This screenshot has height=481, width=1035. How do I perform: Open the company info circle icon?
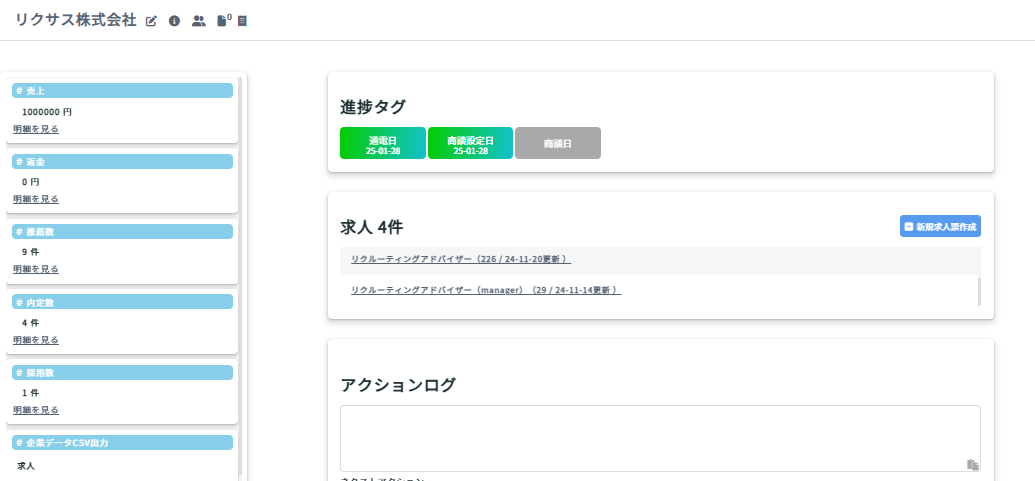[x=174, y=21]
